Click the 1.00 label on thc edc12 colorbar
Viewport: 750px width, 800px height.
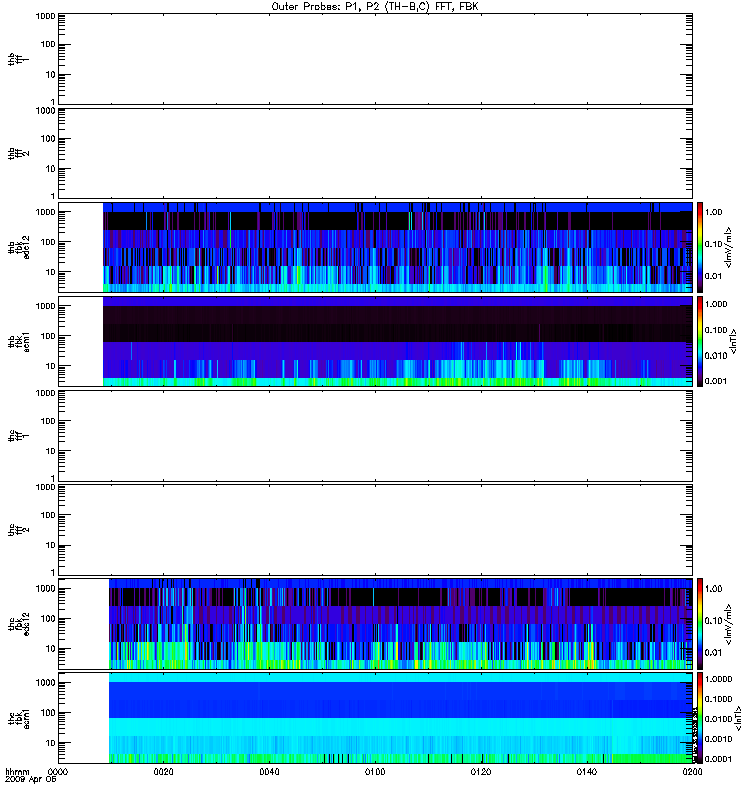[713, 589]
